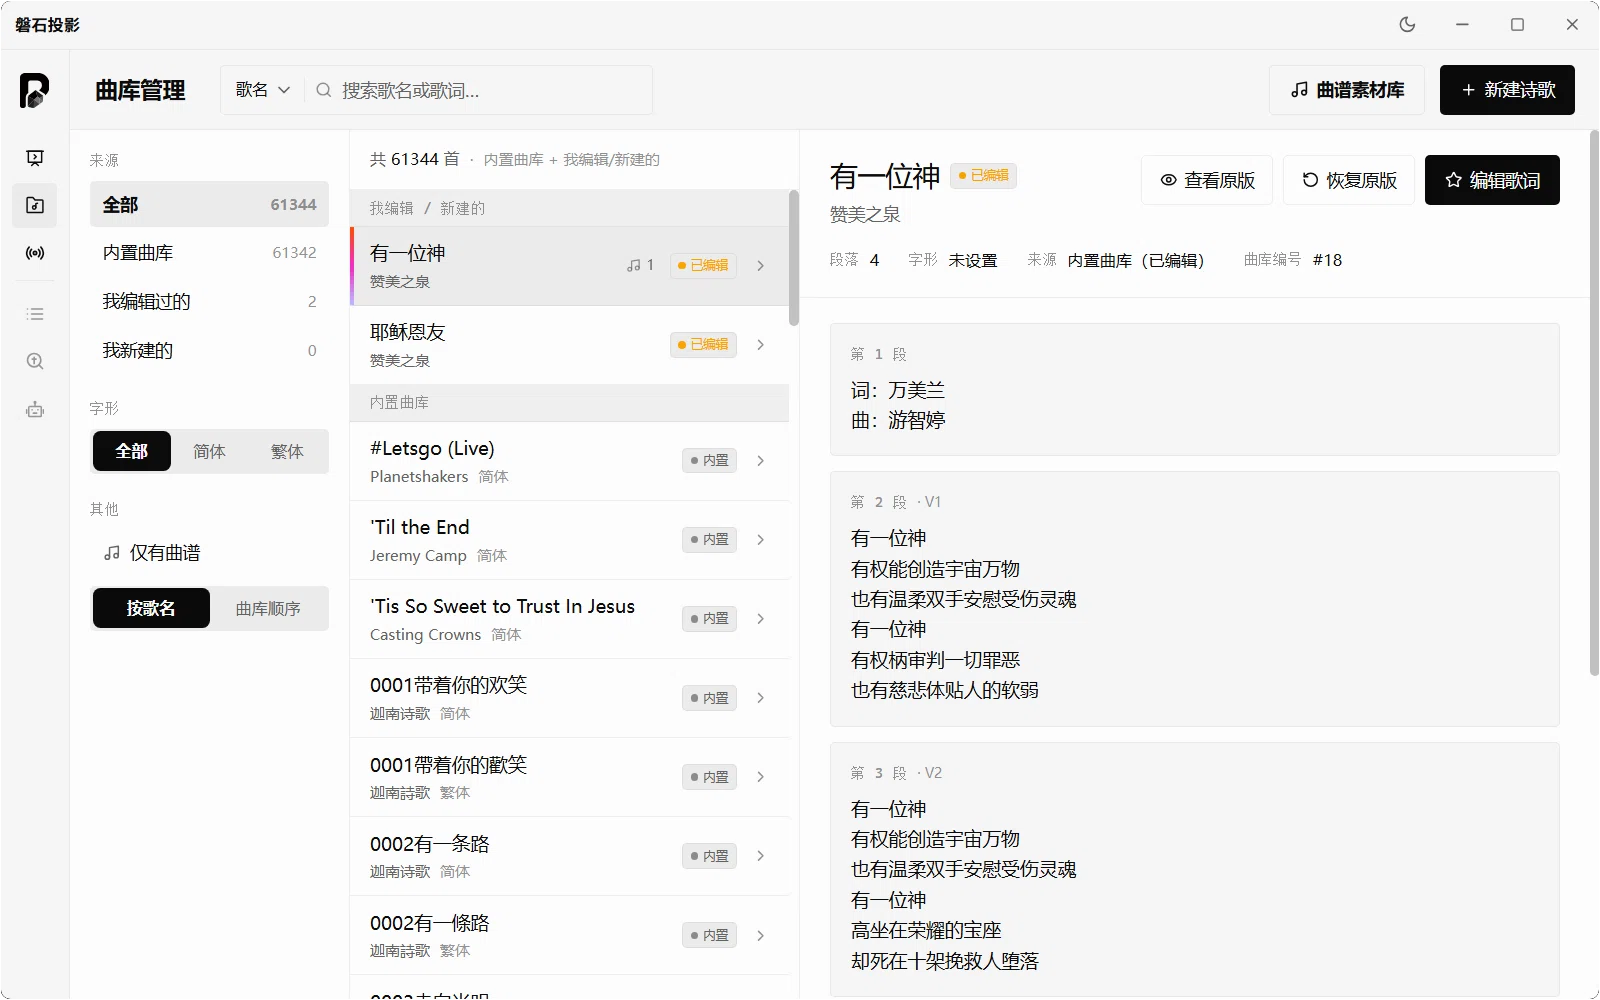
Task: Expand the 0002有一条路 row chevron
Action: click(x=761, y=855)
